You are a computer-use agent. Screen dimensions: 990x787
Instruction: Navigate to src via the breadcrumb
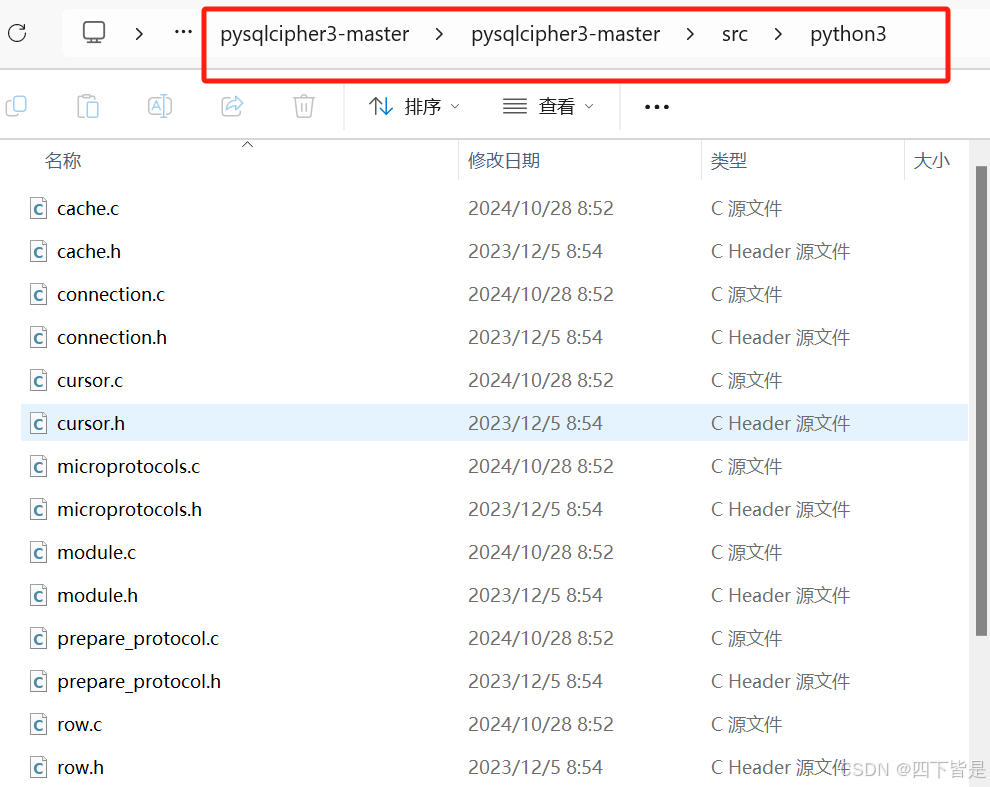(734, 33)
